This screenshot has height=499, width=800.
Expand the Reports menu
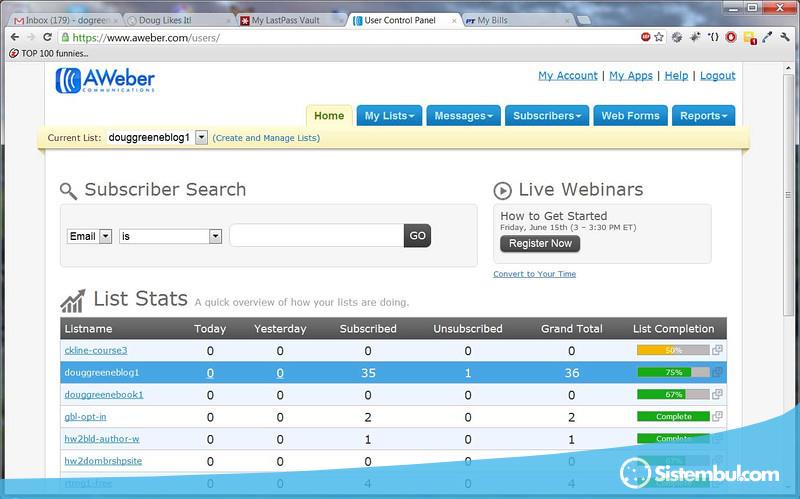point(704,116)
